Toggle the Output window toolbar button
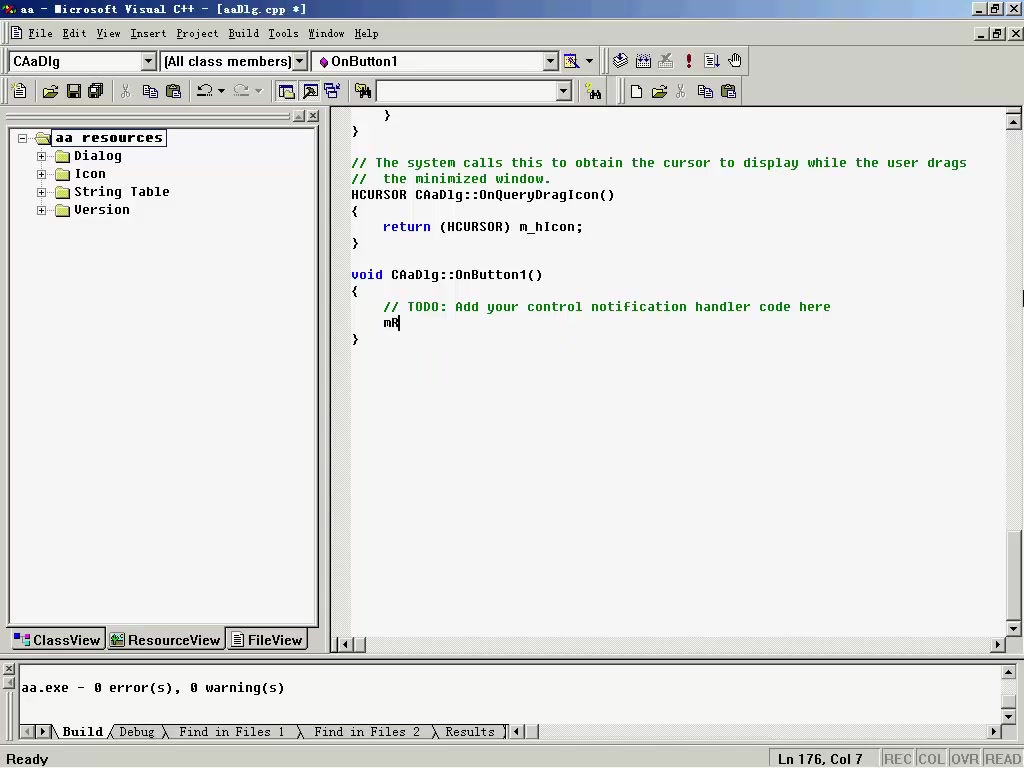The height and width of the screenshot is (768, 1024). click(309, 91)
